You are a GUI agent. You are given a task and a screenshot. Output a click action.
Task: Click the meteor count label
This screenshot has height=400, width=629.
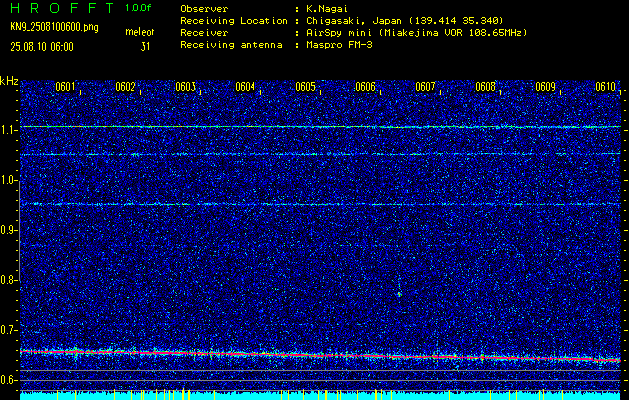click(140, 32)
